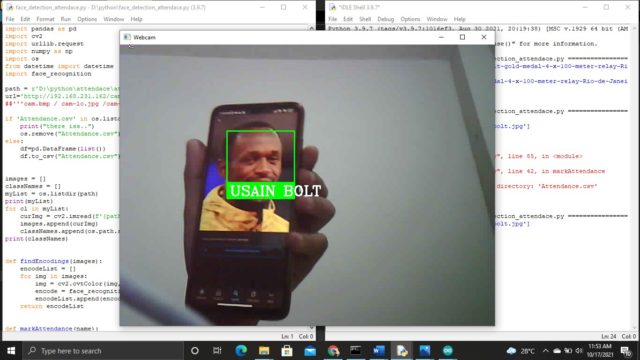640x360 pixels.
Task: Open the IDLE Shell Options menu
Action: coord(410,19)
